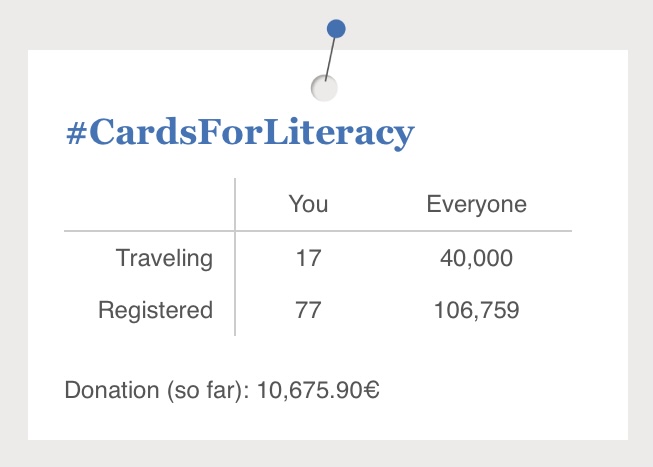Select the Everyone column header

coord(476,204)
